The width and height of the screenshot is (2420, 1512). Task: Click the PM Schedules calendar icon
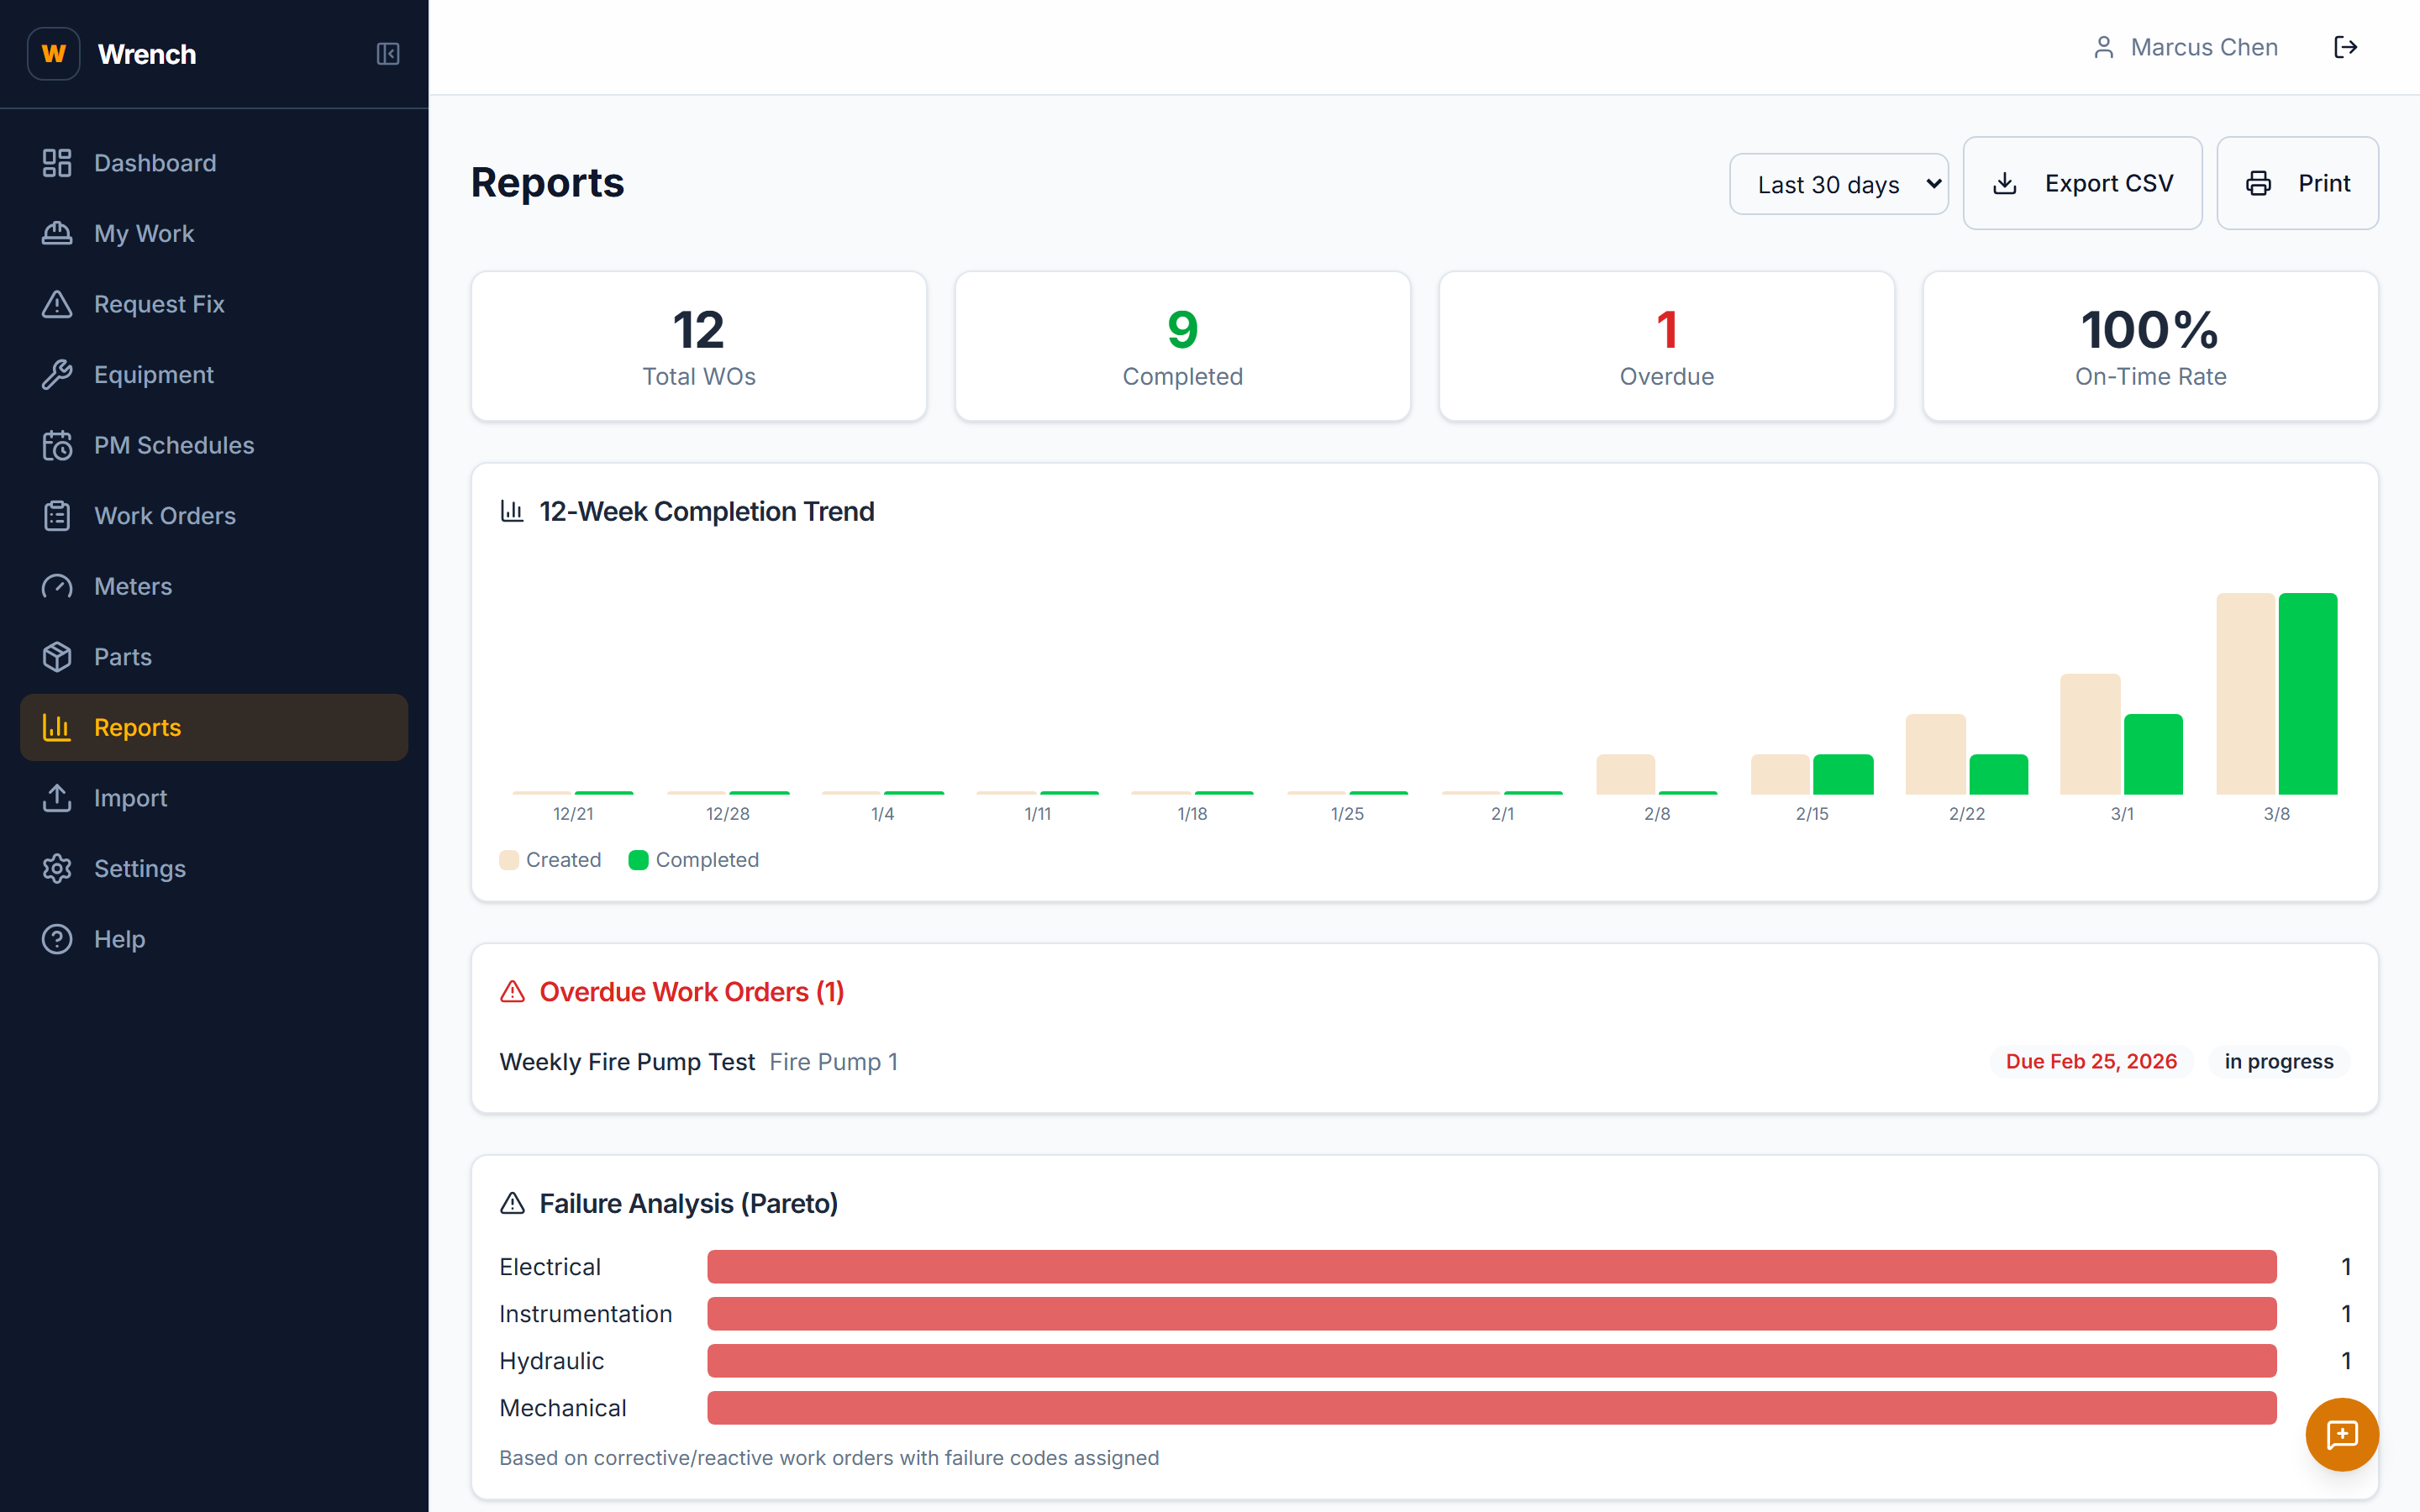tap(57, 445)
